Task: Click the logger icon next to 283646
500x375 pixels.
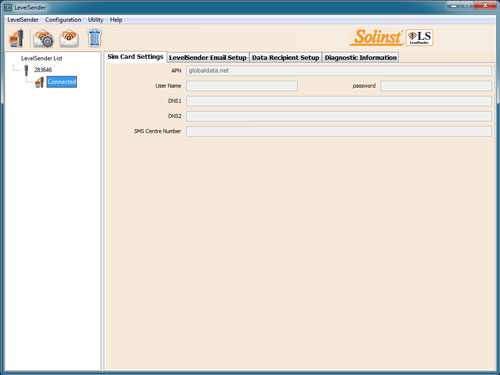Action: click(26, 70)
